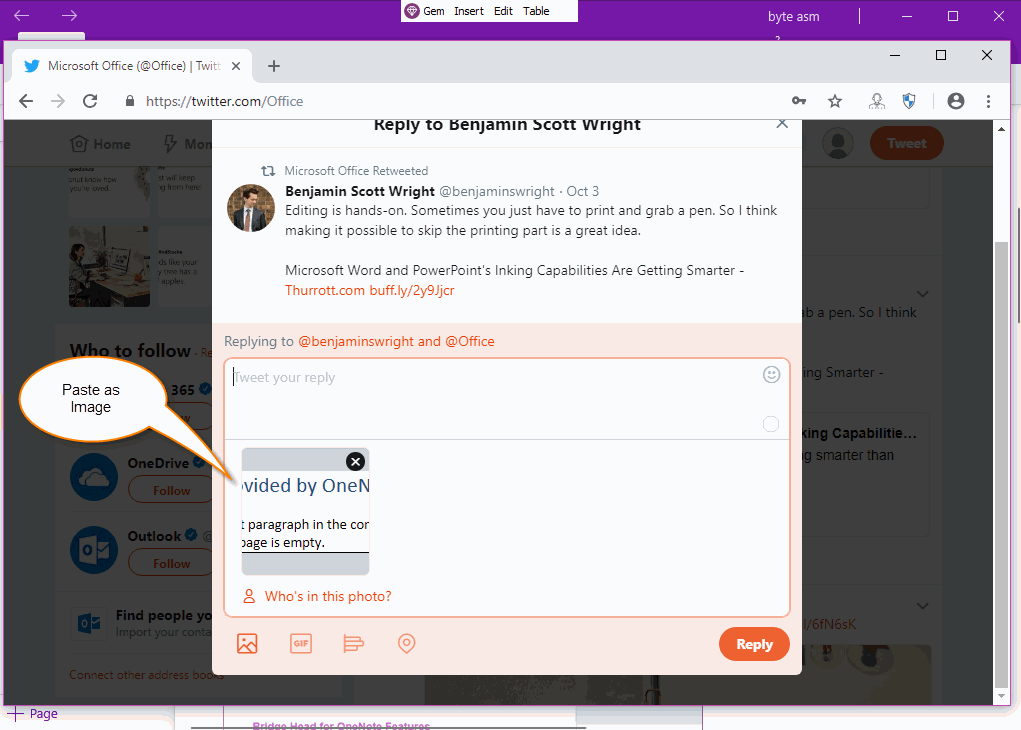1021x730 pixels.
Task: Go back in the browser
Action: coord(26,101)
